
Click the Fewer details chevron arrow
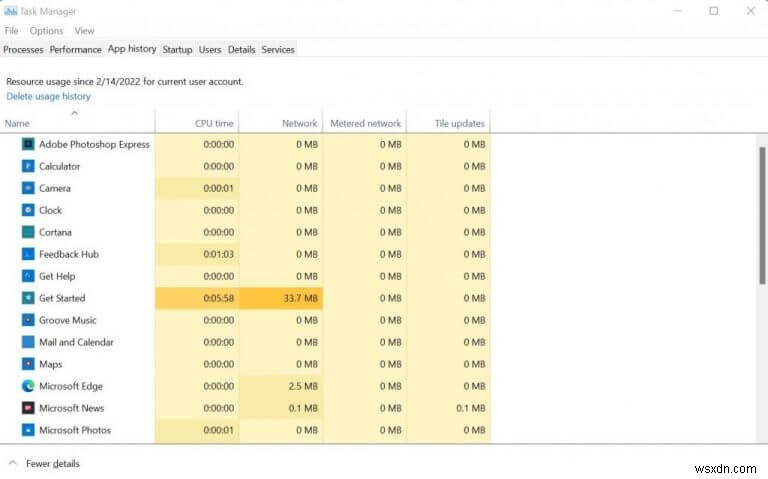[13, 463]
